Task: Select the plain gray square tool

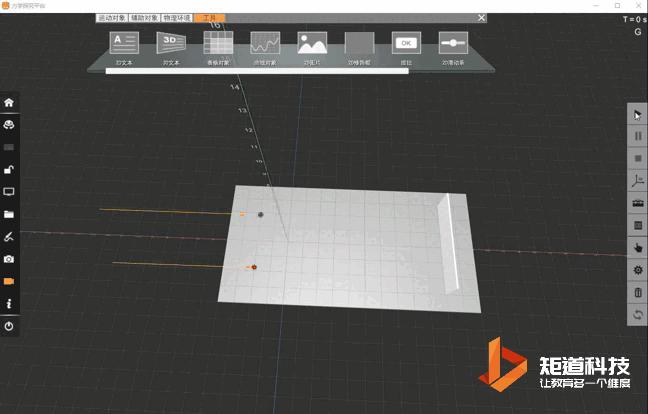Action: 359,43
